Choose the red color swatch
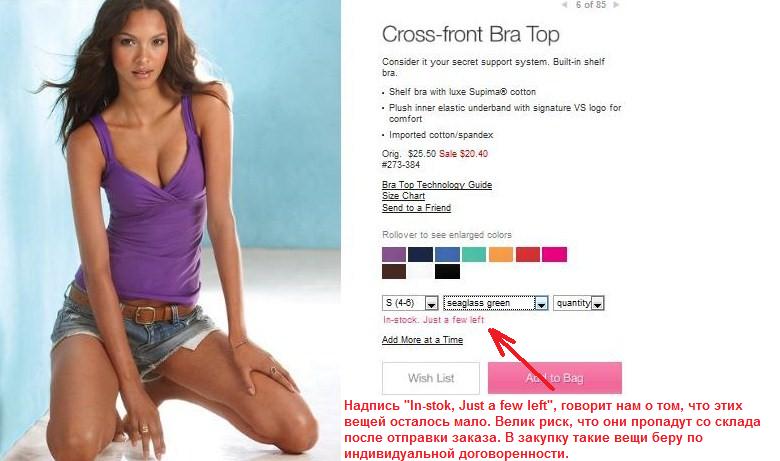Viewport: 780px width, 461px height. pyautogui.click(x=528, y=254)
